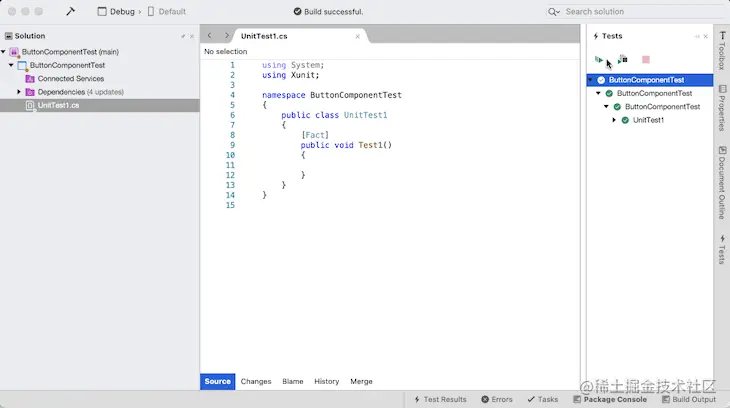Viewport: 730px width, 408px height.
Task: Click passed check icon on selected ButtonComponentTest row
Action: point(601,80)
